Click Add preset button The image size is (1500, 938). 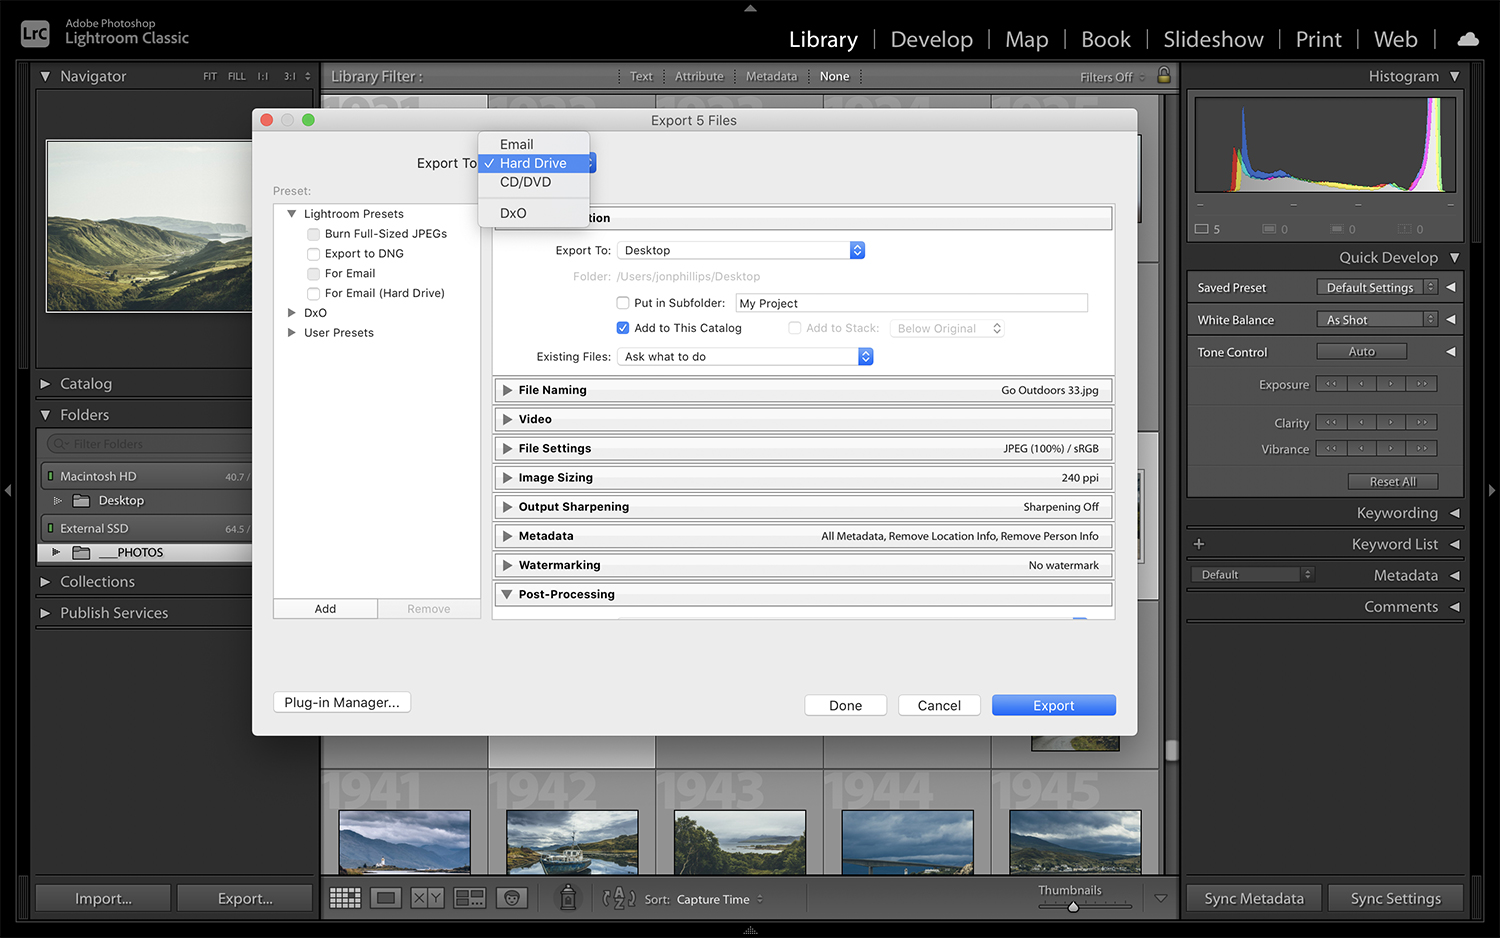click(x=325, y=609)
